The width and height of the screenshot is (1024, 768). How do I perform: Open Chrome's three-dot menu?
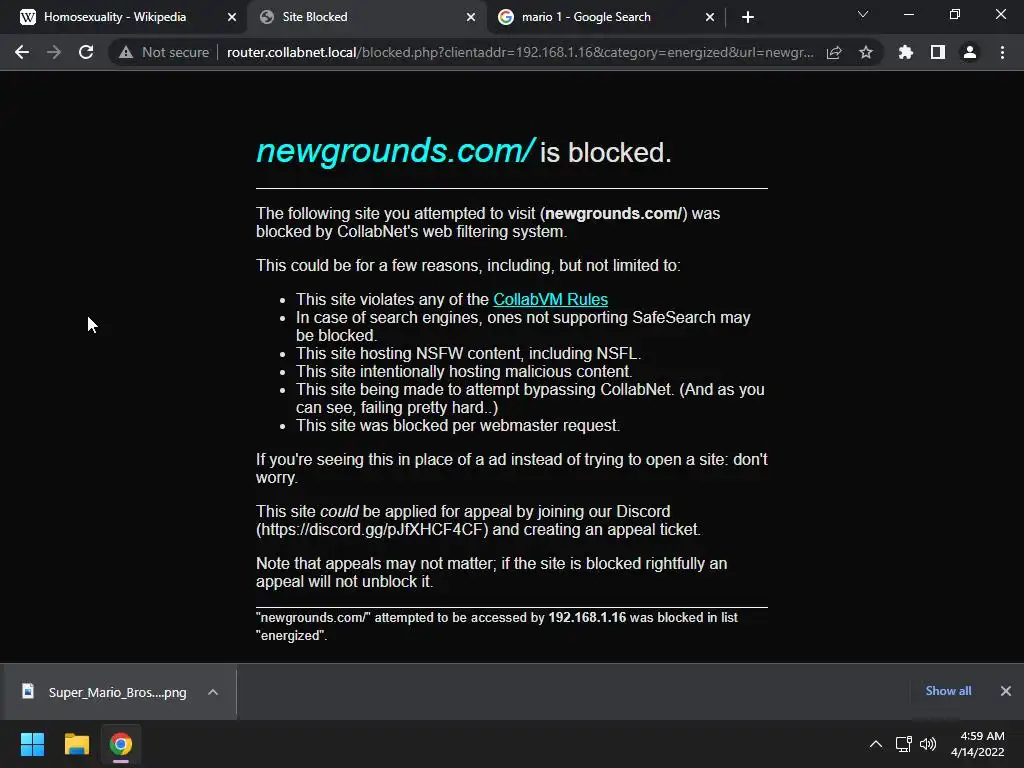tap(1002, 52)
